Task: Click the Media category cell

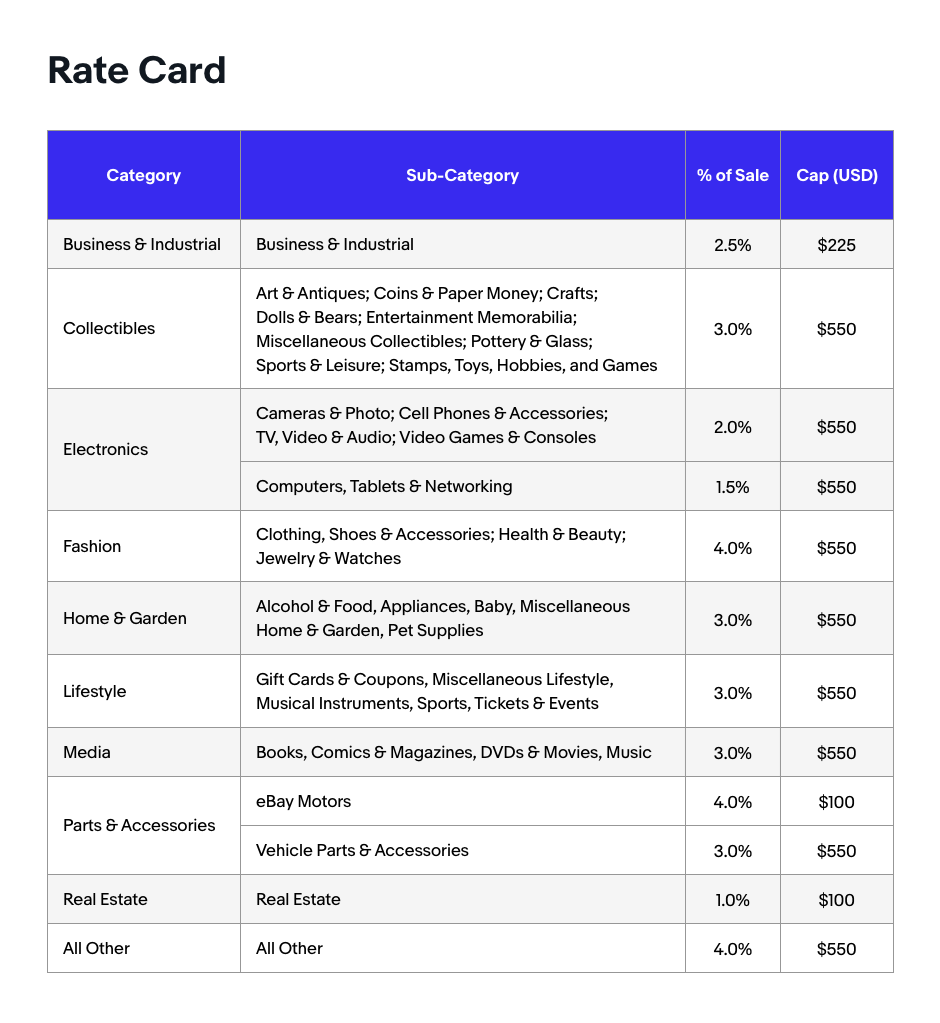Action: tap(87, 752)
